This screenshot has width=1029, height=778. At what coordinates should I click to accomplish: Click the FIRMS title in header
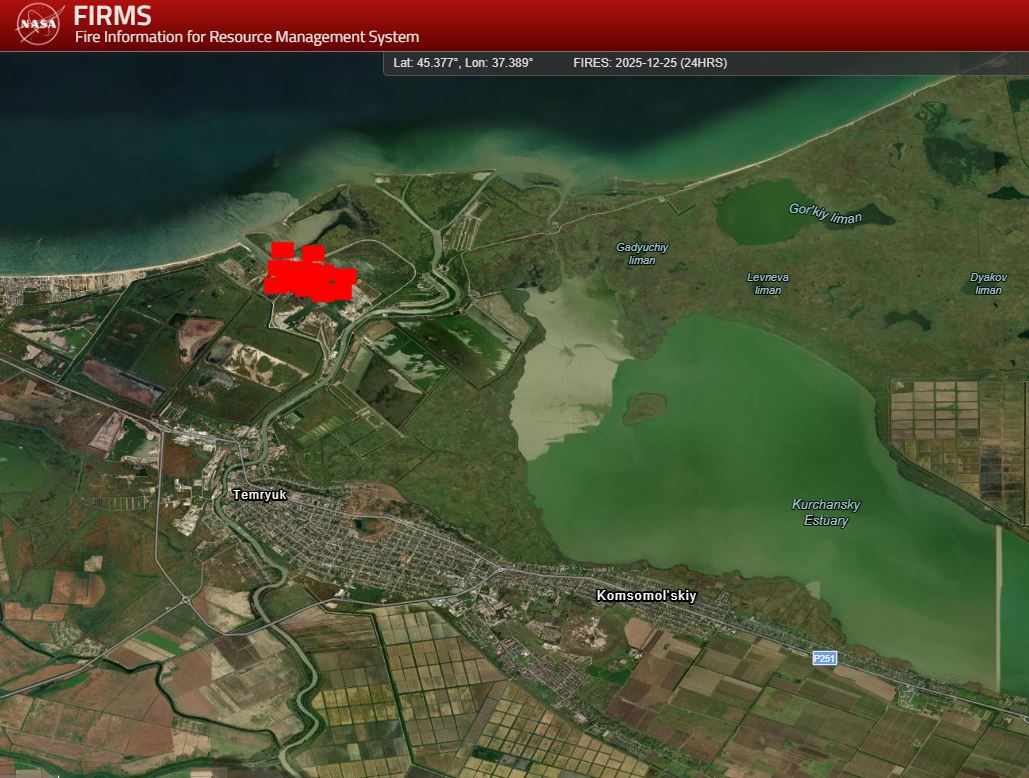[x=113, y=16]
